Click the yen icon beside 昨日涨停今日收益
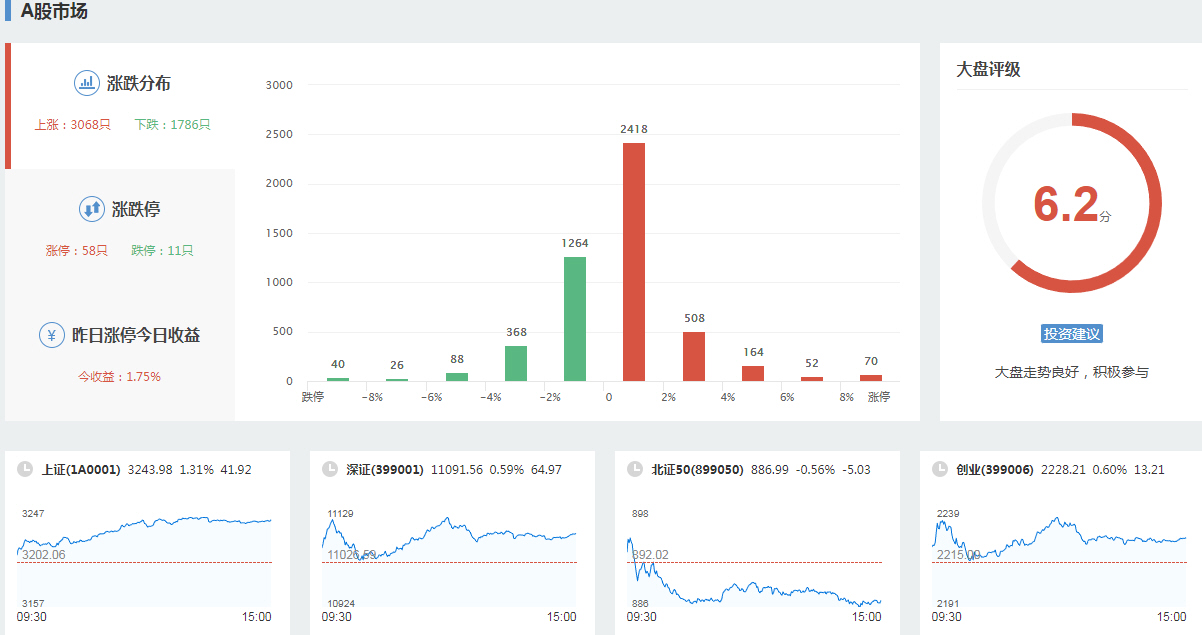This screenshot has width=1202, height=635. (x=52, y=335)
